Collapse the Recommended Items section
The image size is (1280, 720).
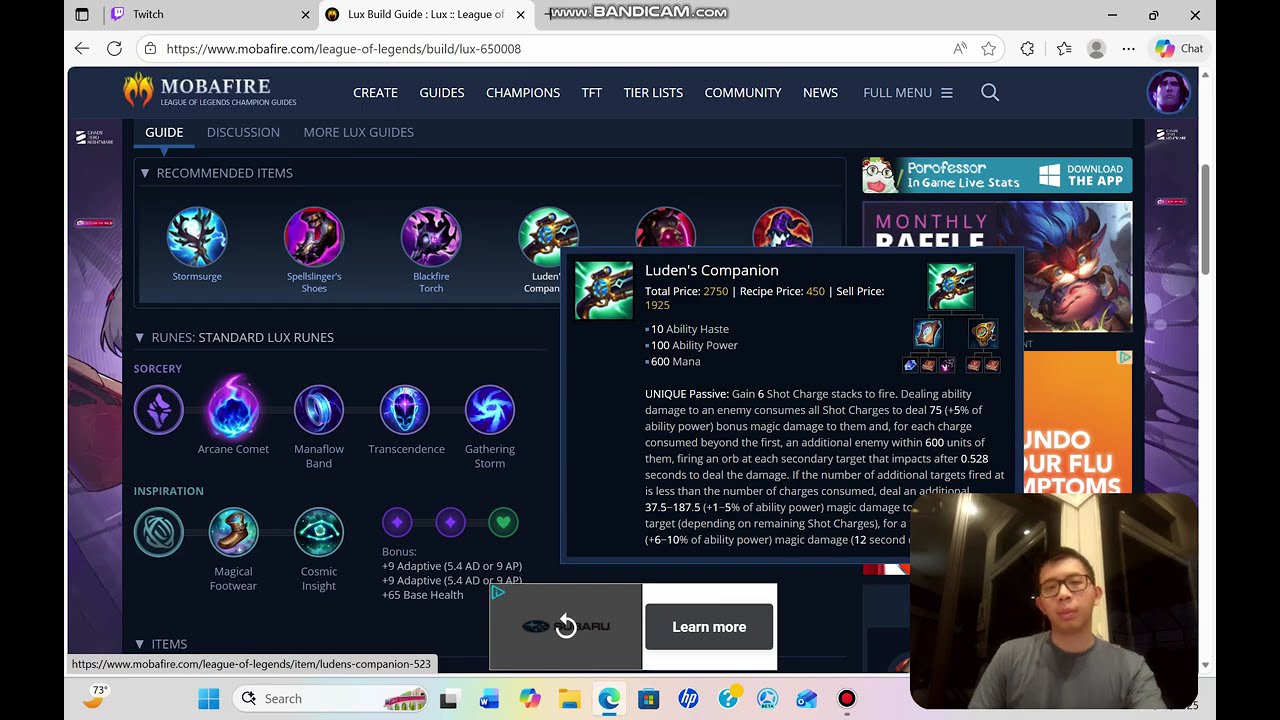coord(145,173)
